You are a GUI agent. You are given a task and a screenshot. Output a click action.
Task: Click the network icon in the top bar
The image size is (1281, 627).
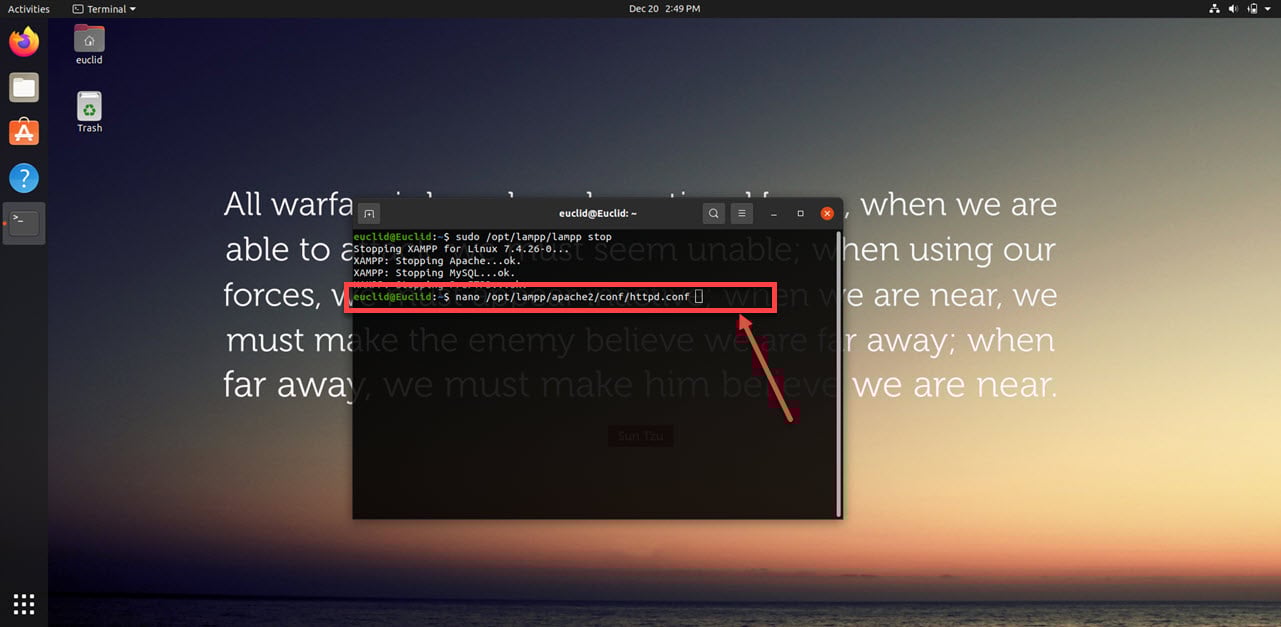pos(1215,9)
